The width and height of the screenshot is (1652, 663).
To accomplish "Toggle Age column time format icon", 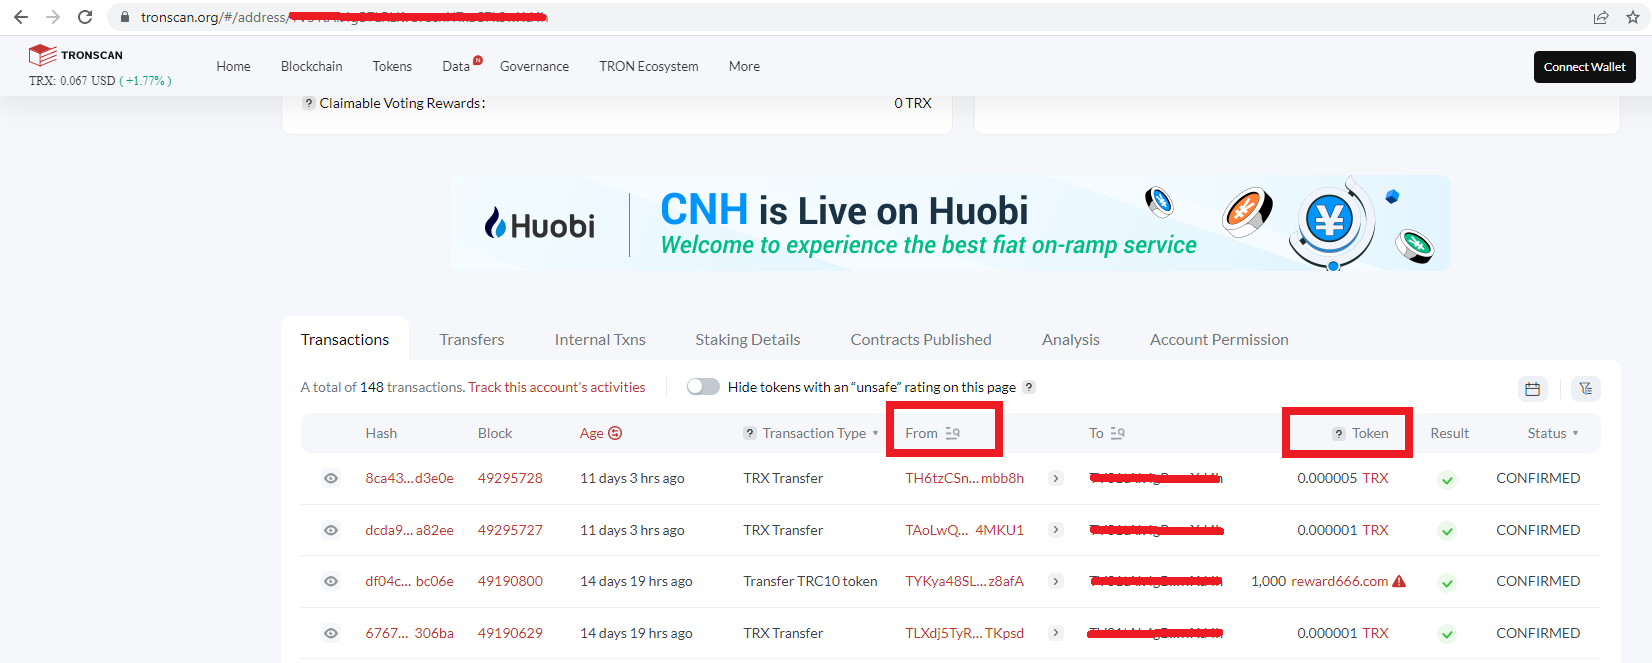I will coord(615,433).
